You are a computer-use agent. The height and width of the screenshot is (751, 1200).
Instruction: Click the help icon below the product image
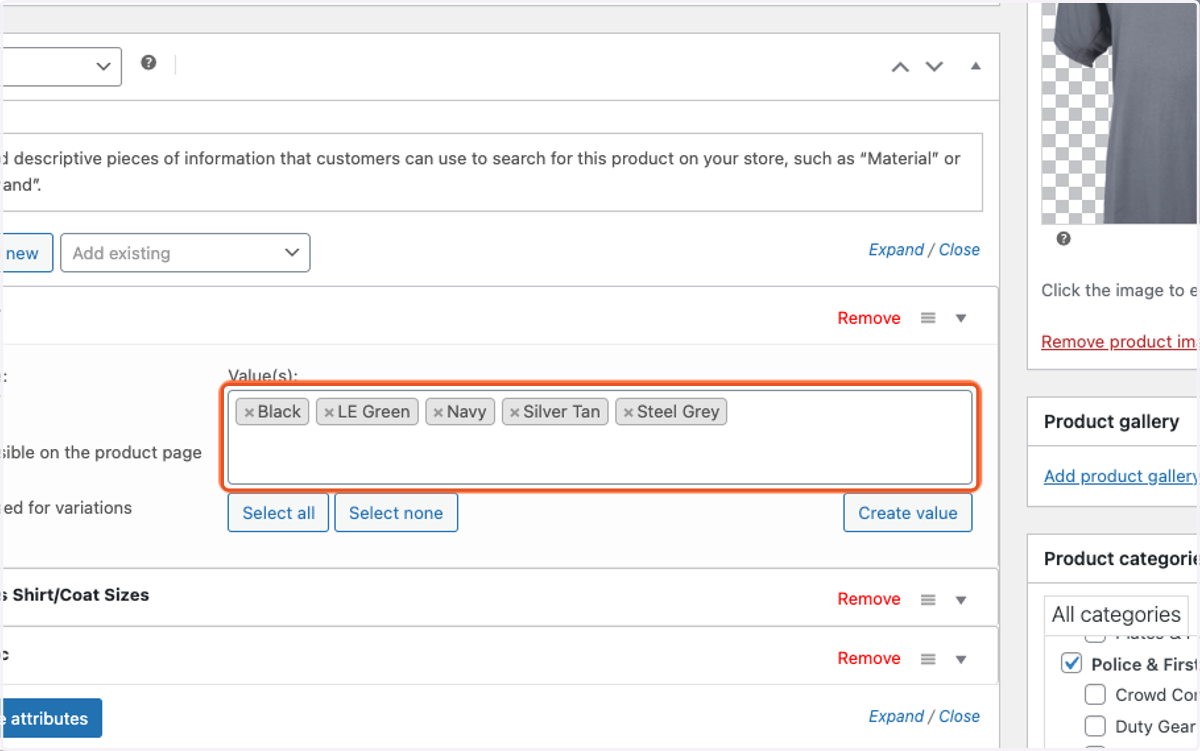tap(1063, 239)
